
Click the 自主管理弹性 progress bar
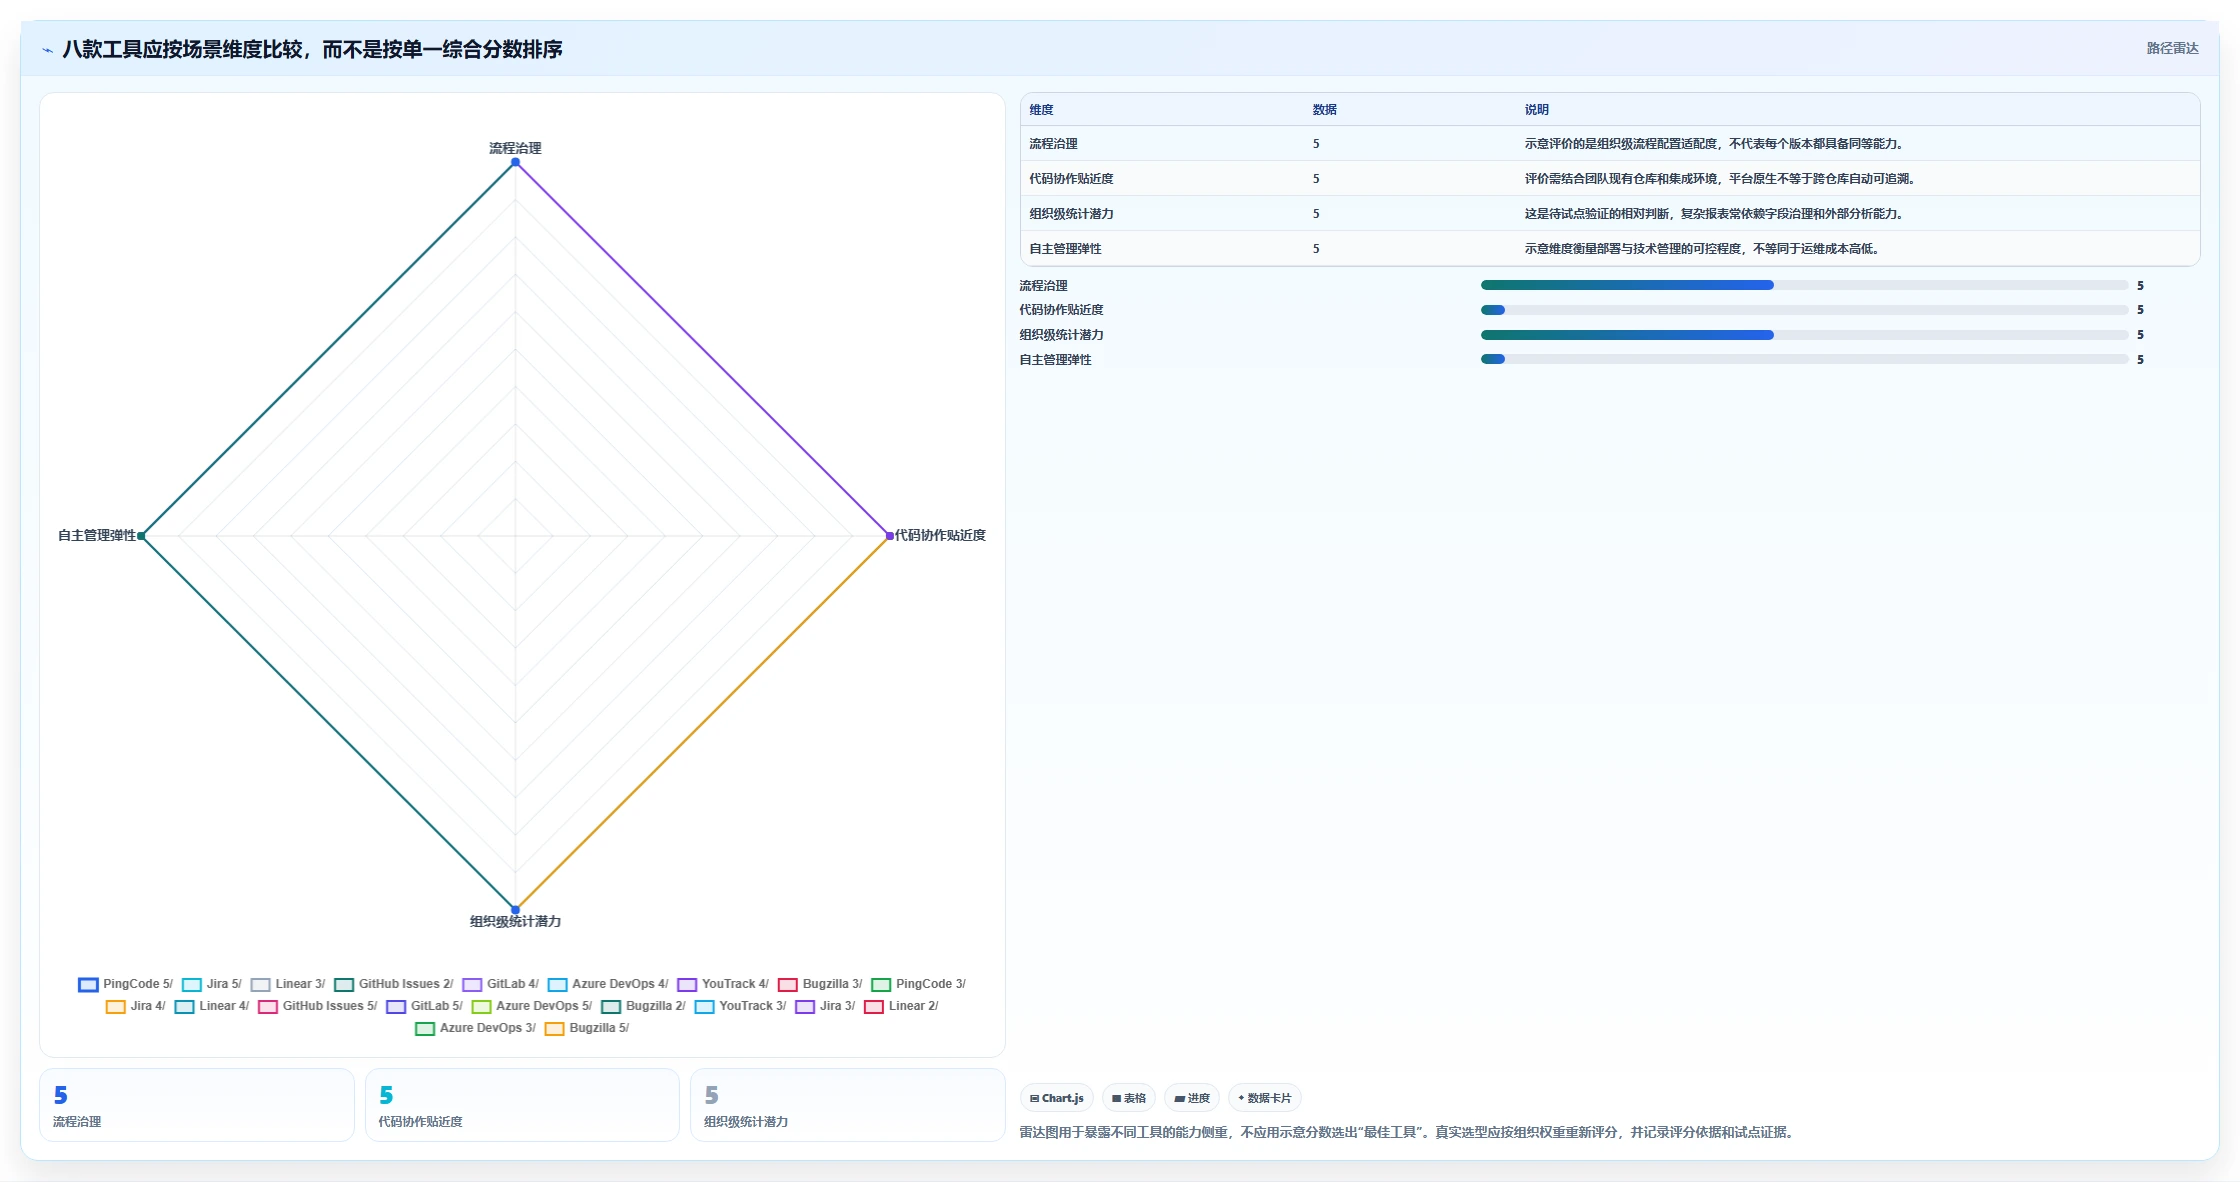click(1804, 359)
